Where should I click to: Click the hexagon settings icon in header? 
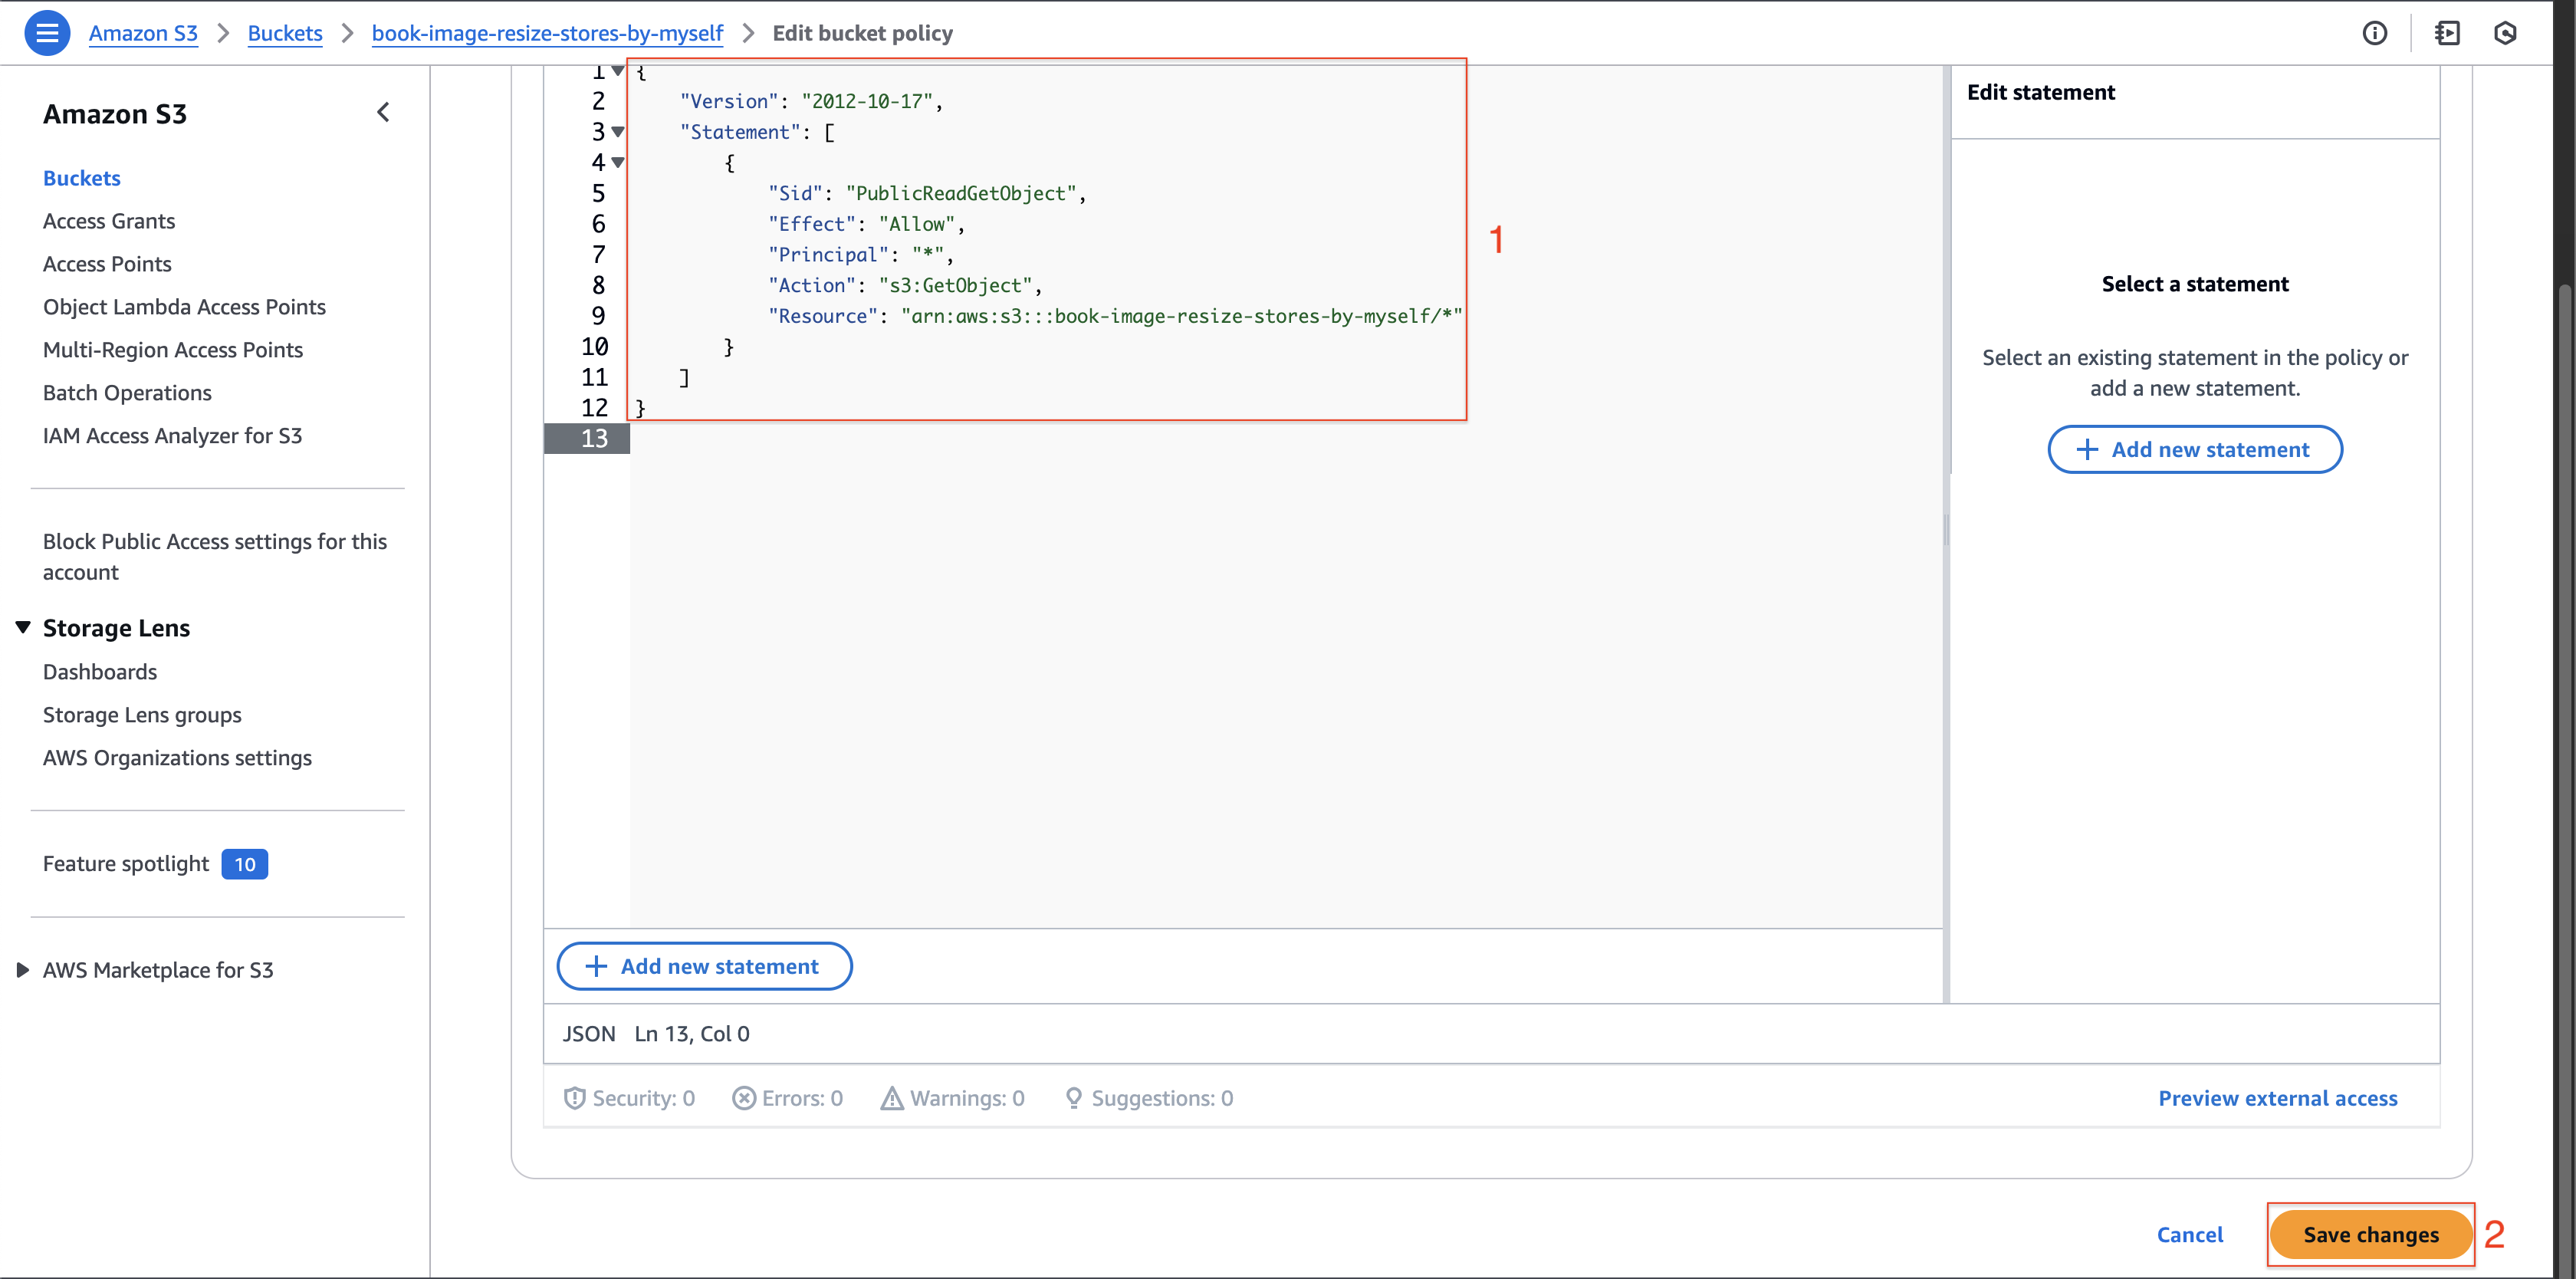(2504, 33)
